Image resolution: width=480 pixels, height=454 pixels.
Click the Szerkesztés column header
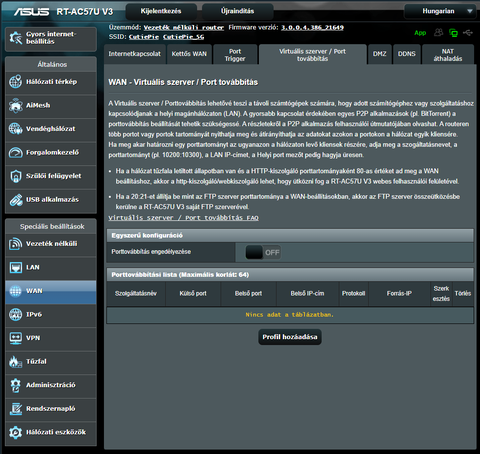441,294
